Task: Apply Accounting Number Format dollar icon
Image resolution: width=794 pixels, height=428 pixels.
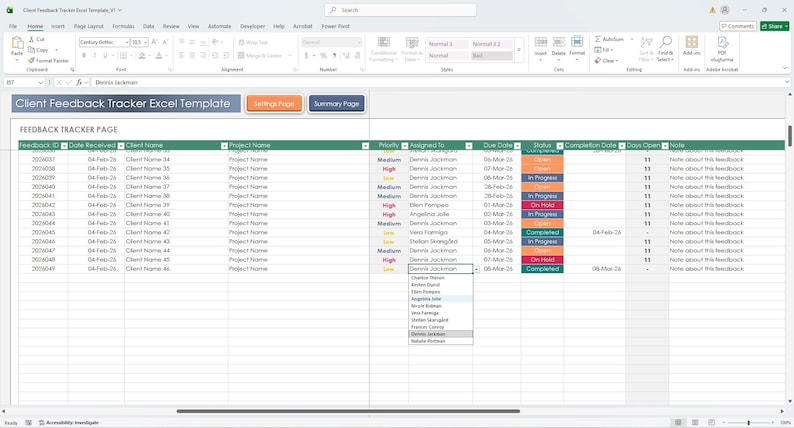Action: point(306,55)
